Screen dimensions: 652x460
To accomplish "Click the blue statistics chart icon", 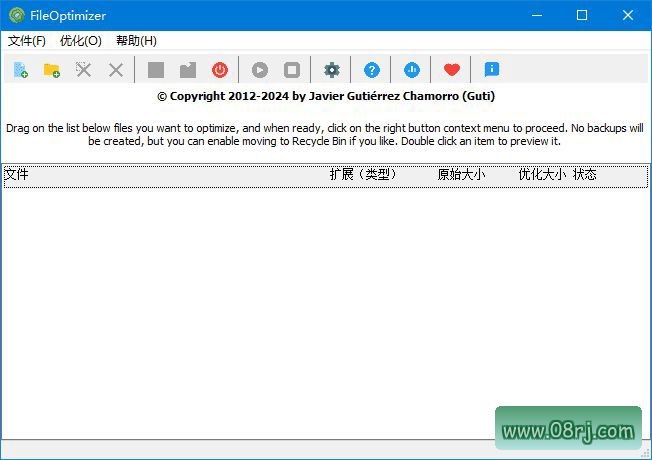I will (412, 70).
